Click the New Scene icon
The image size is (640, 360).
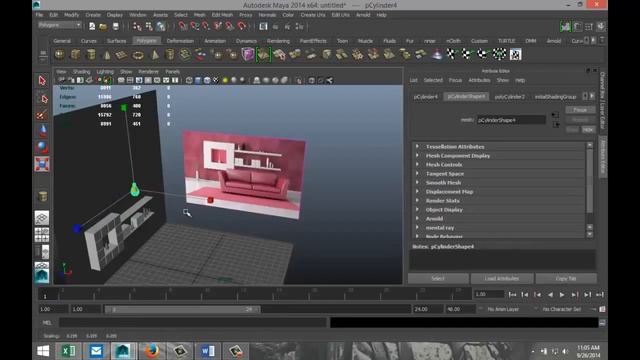click(x=92, y=27)
